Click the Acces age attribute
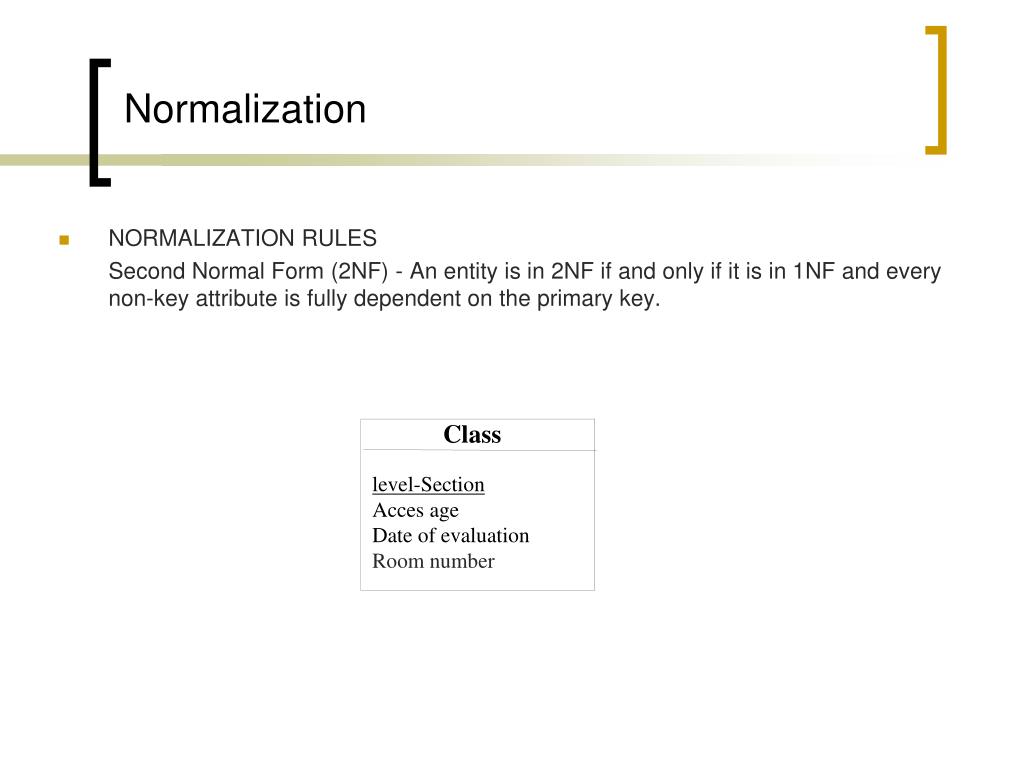1024x768 pixels. point(415,510)
